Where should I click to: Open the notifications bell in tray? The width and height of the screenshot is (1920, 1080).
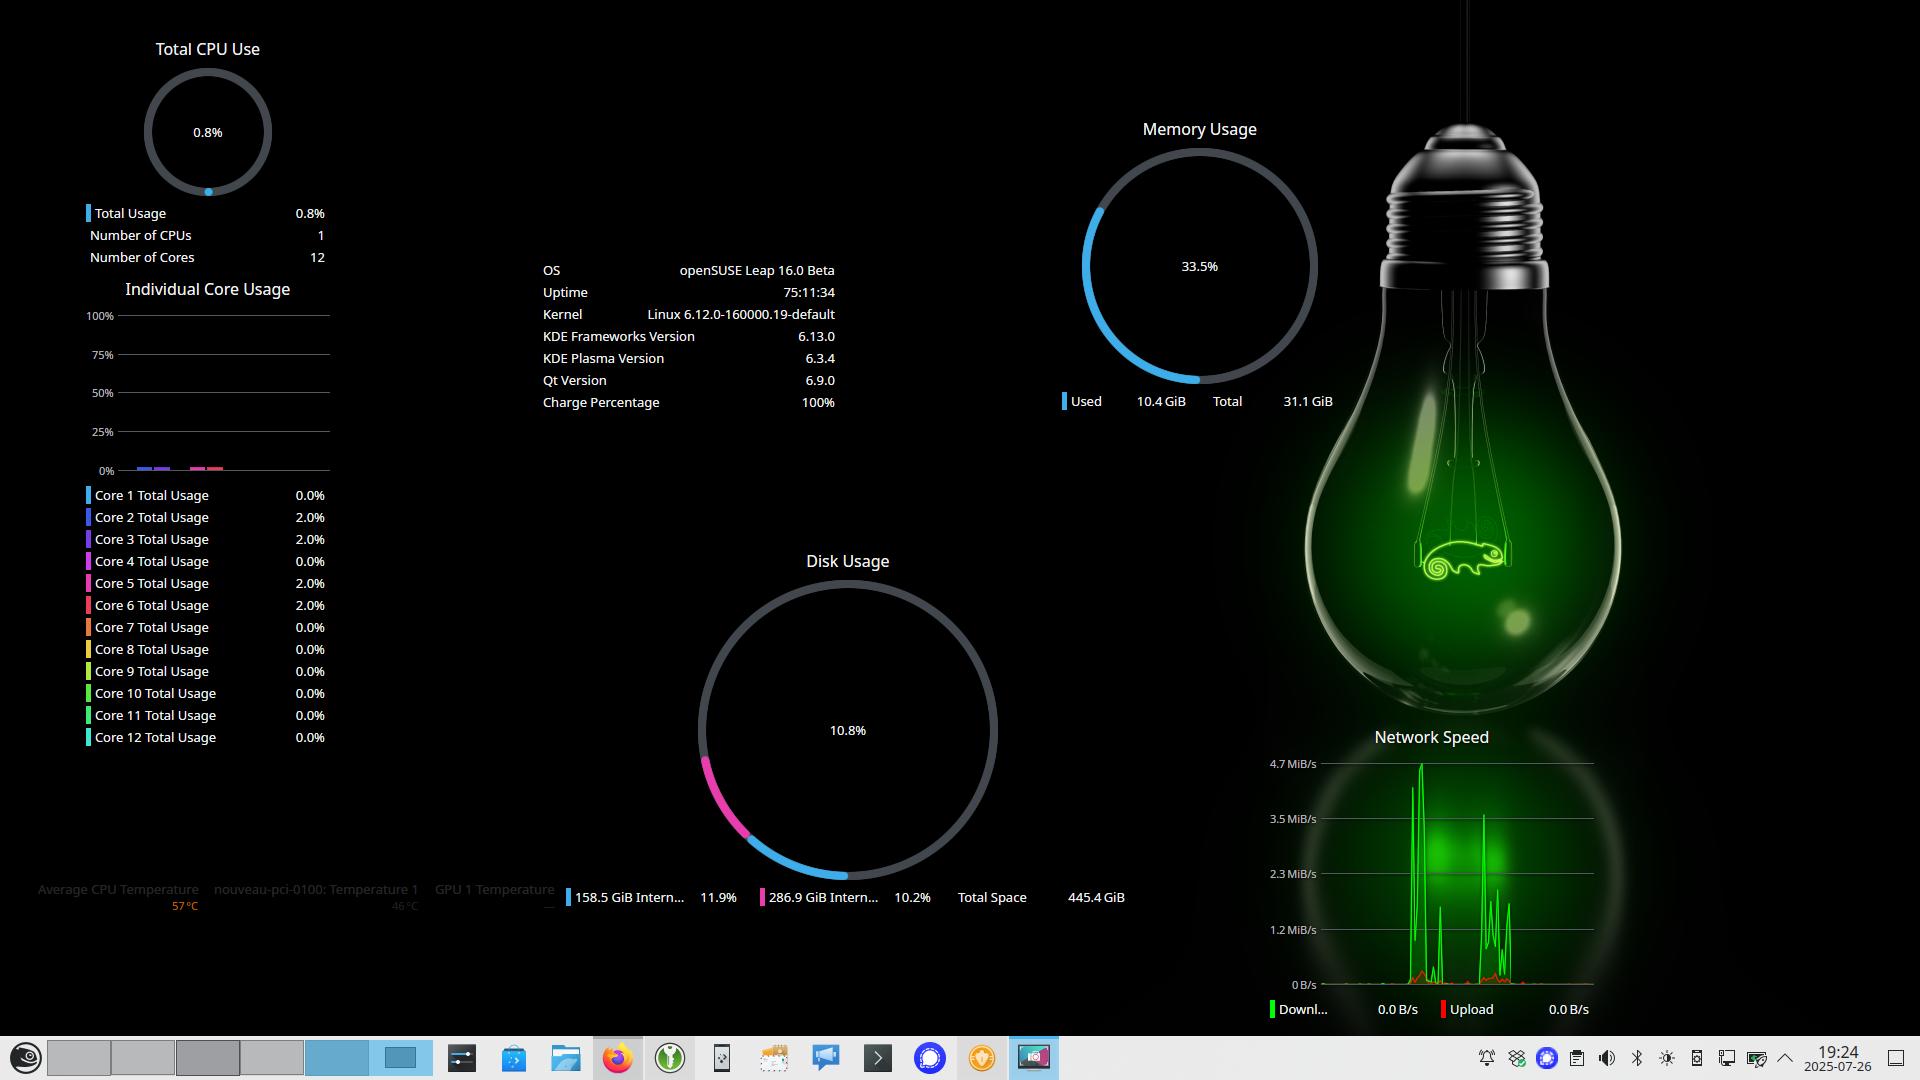point(1487,1058)
